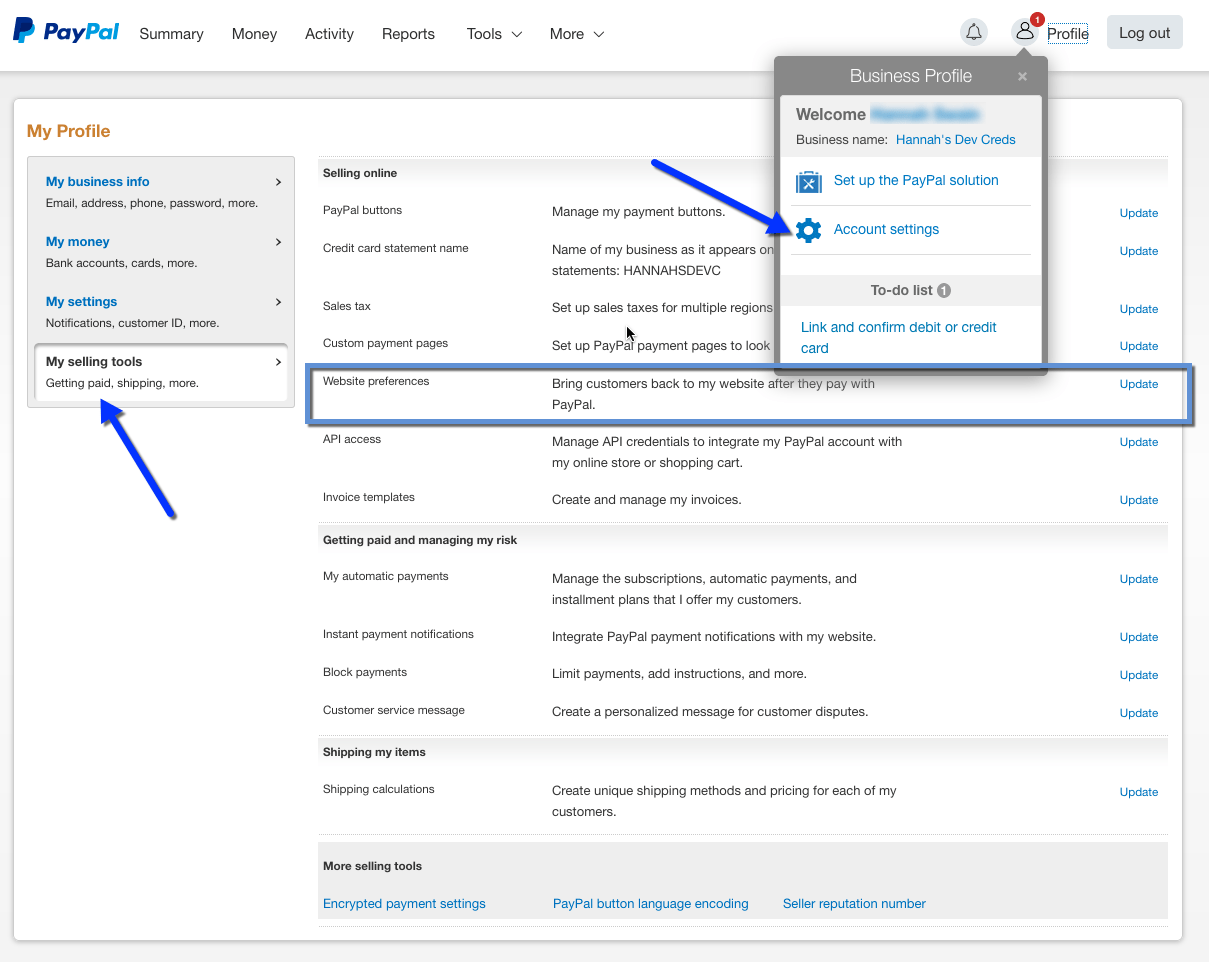Expand the More dropdown menu
This screenshot has height=962, width=1209.
click(x=577, y=34)
